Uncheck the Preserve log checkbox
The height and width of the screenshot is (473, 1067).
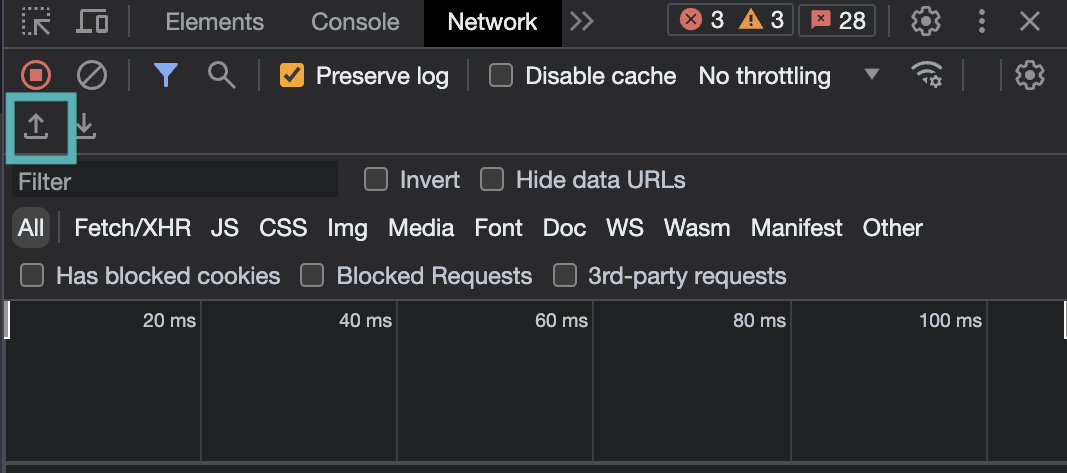292,75
